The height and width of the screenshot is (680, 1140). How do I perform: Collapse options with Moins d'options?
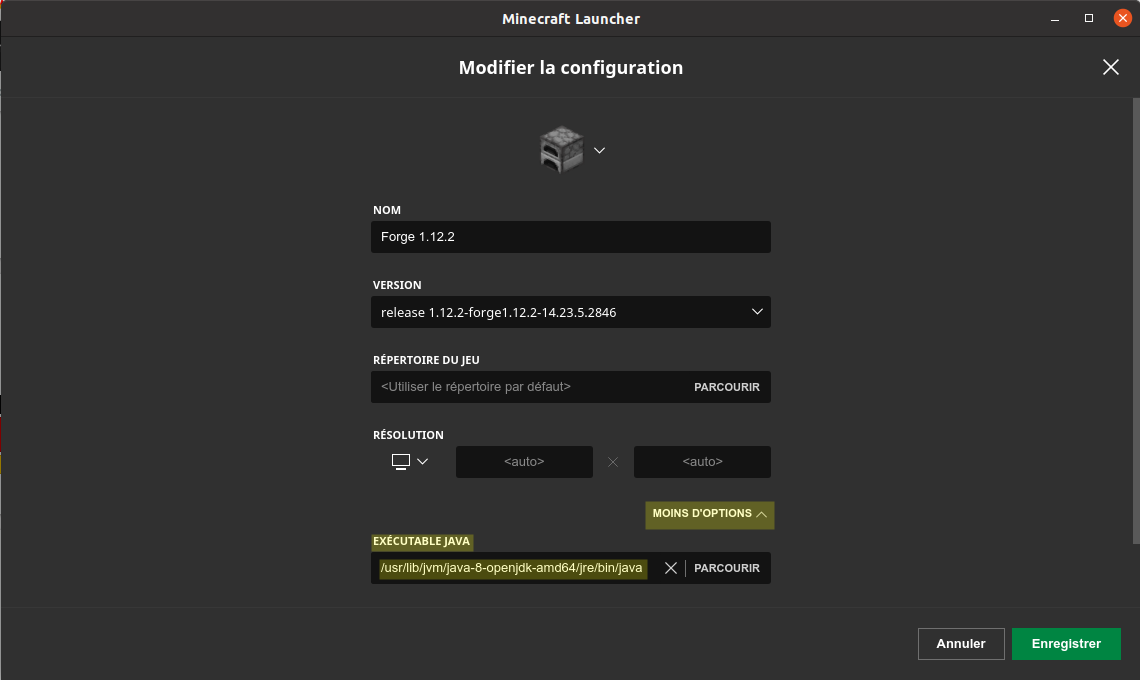tap(710, 514)
